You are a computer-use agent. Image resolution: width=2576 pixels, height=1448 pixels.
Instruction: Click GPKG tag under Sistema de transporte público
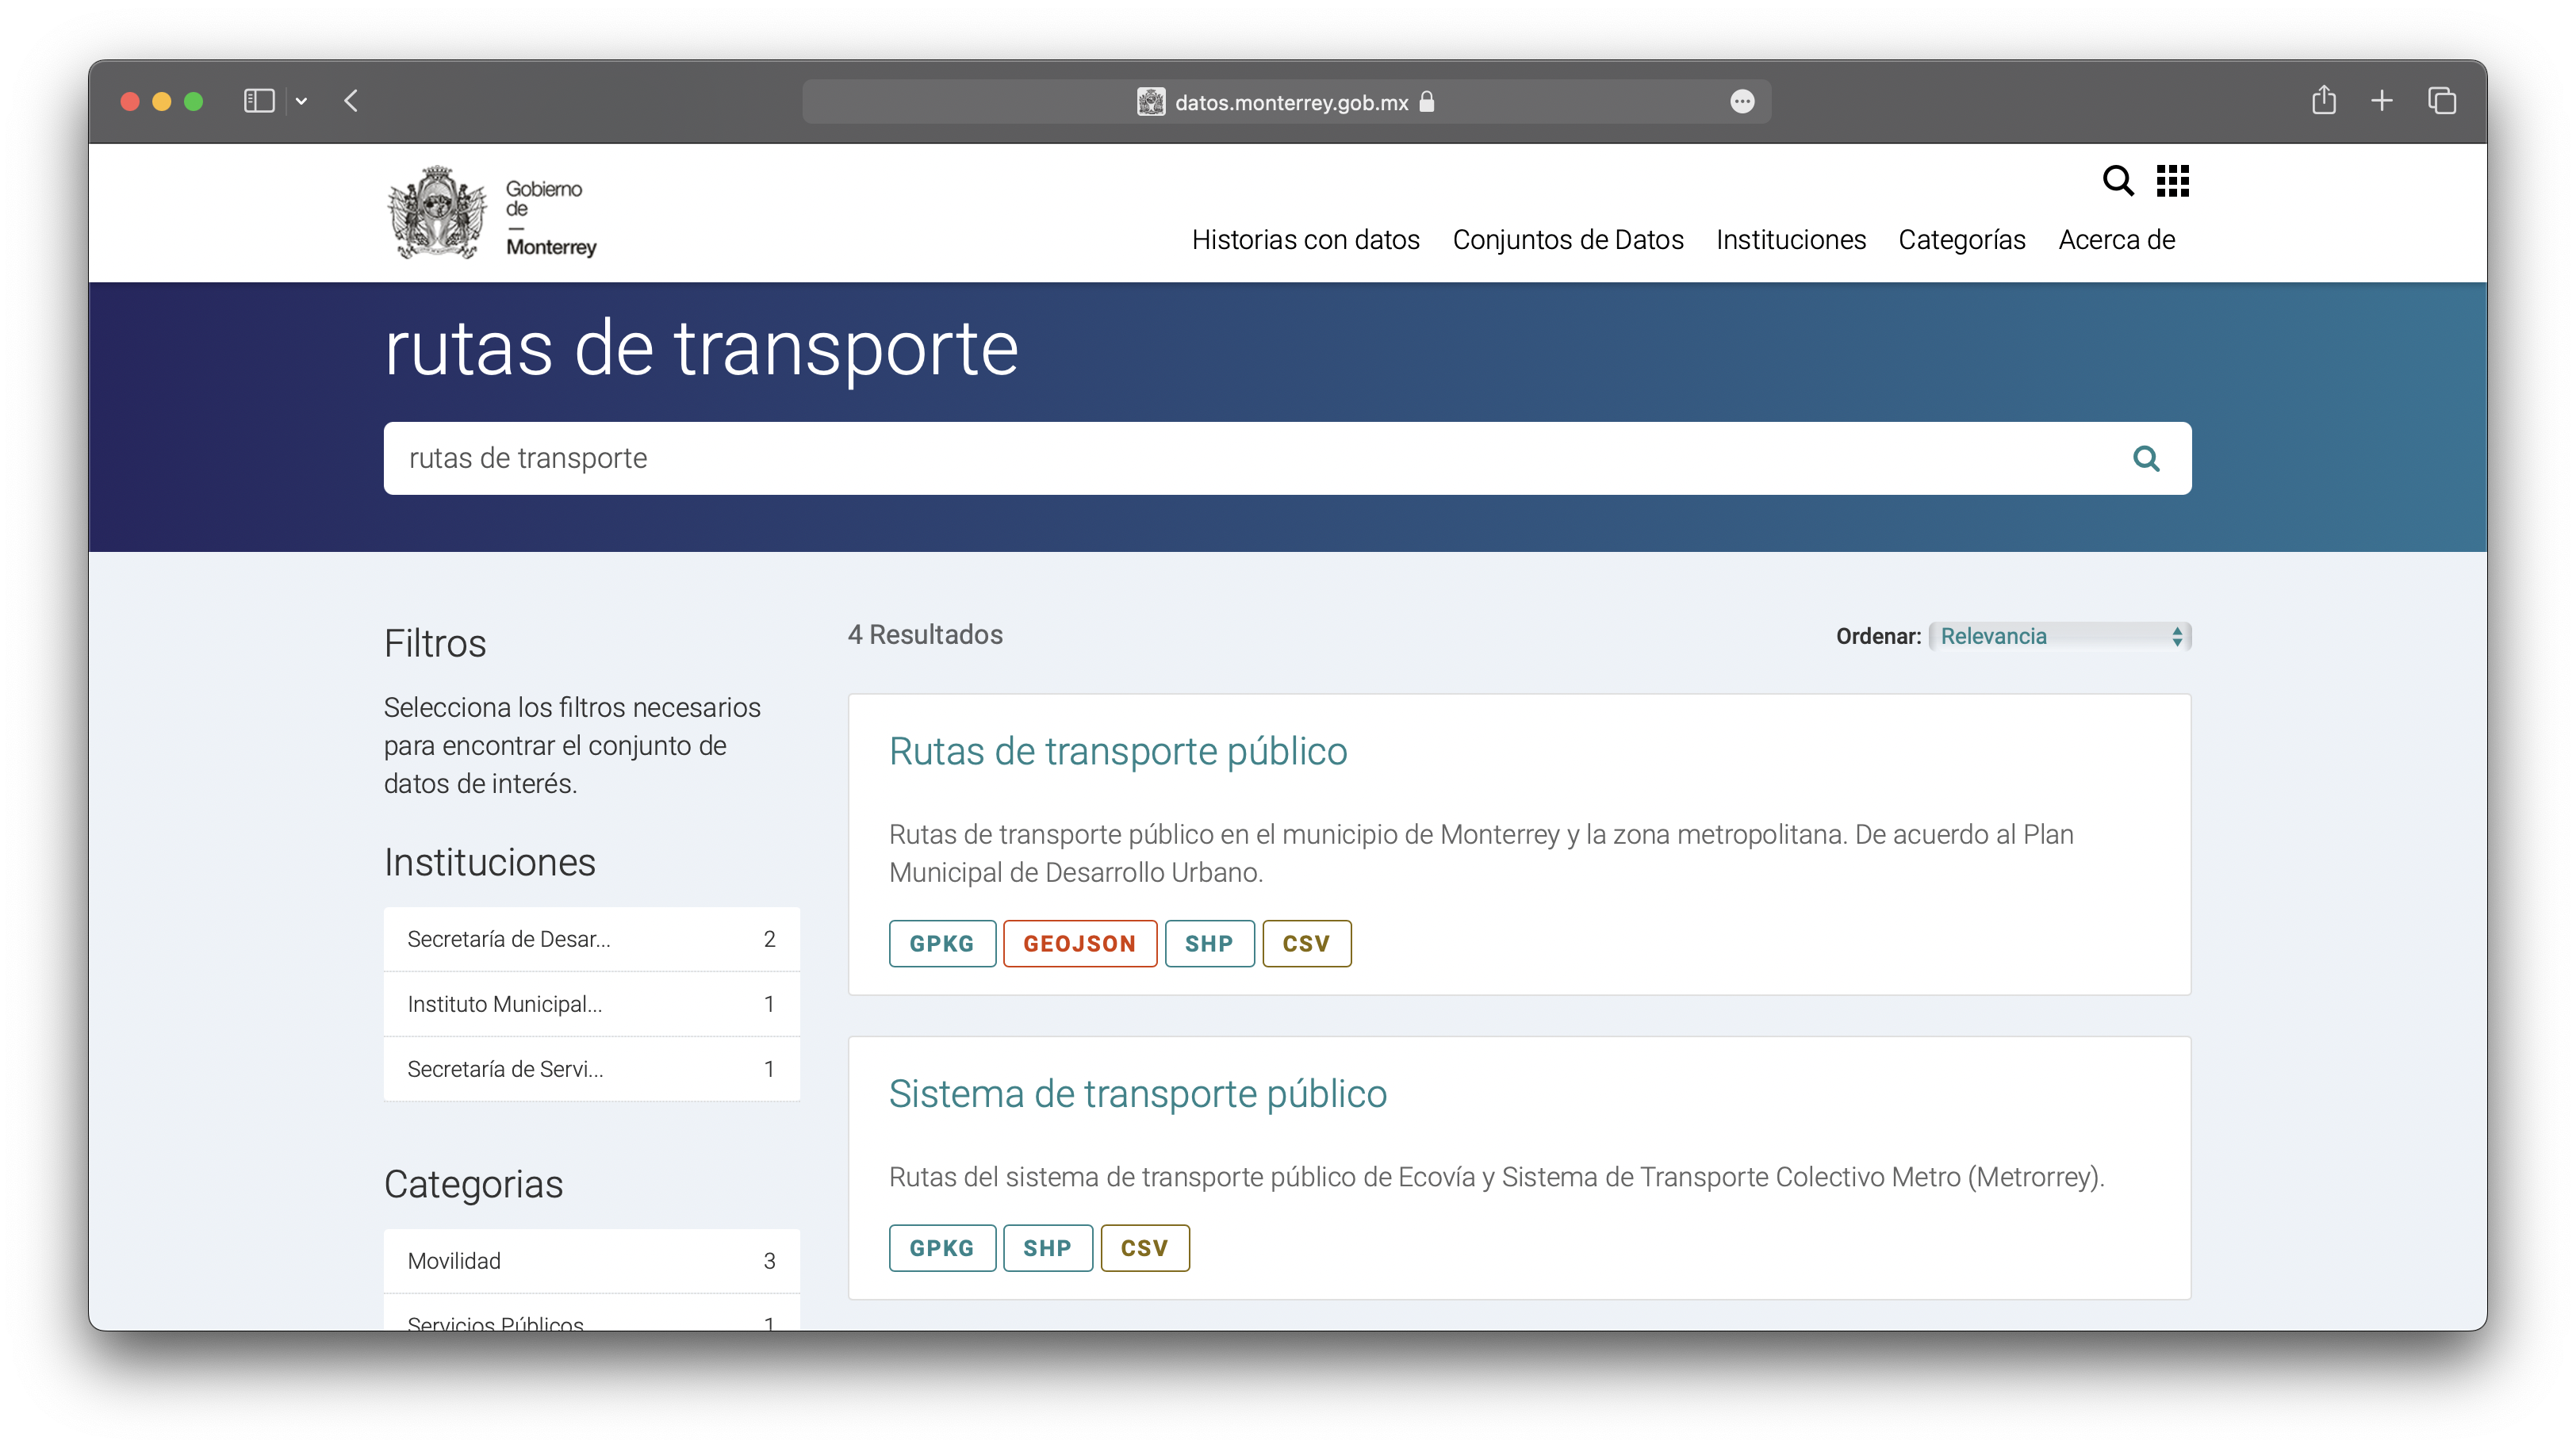(942, 1247)
